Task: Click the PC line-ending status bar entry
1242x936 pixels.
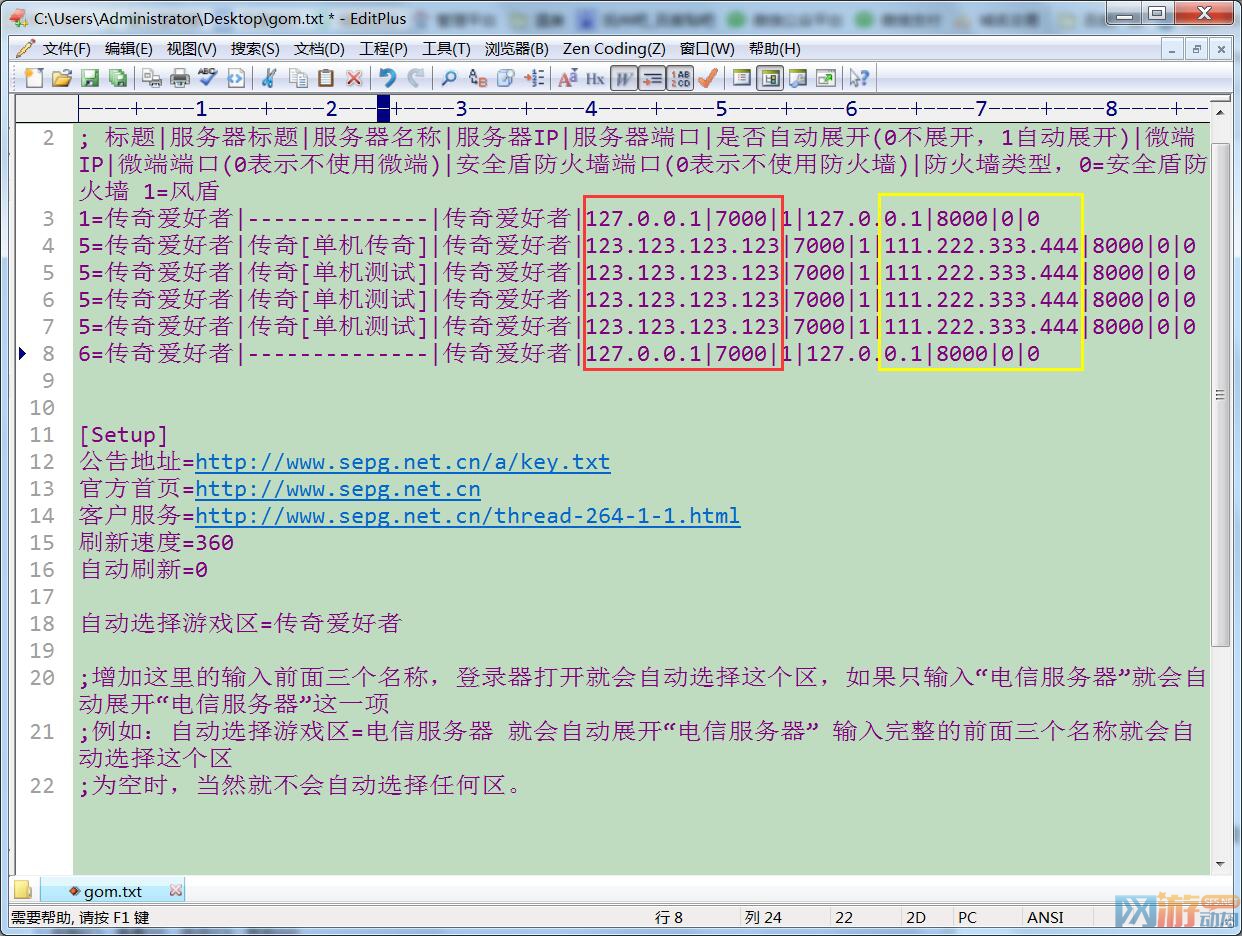Action: coord(967,917)
